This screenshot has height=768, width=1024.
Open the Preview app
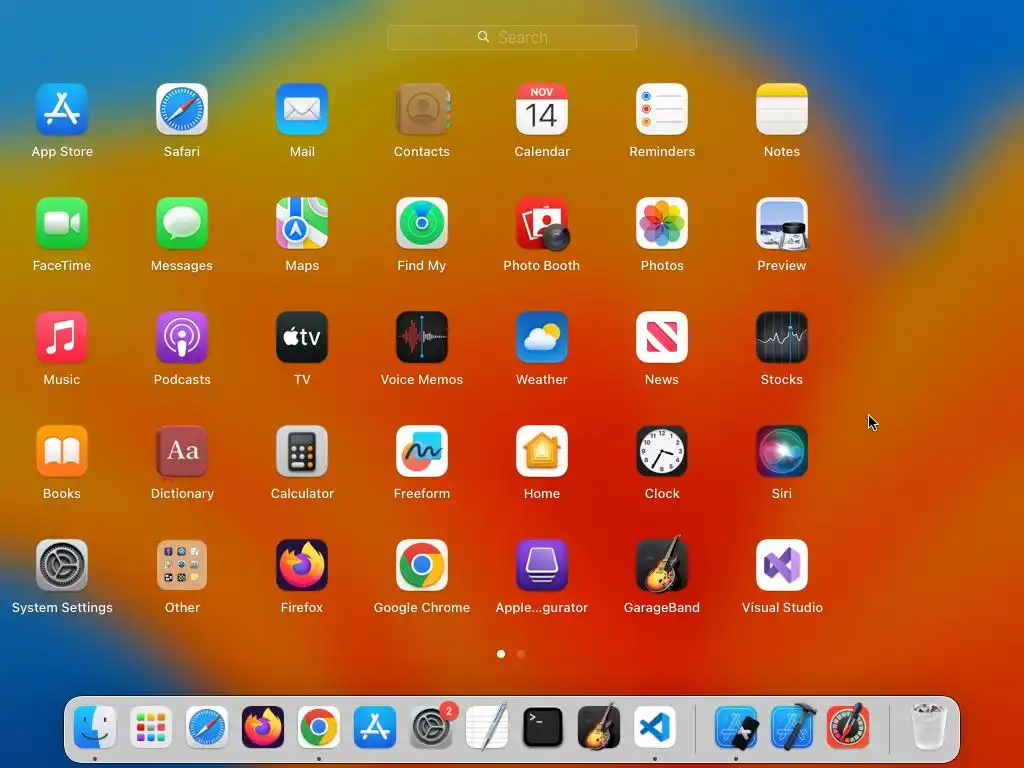pos(782,223)
